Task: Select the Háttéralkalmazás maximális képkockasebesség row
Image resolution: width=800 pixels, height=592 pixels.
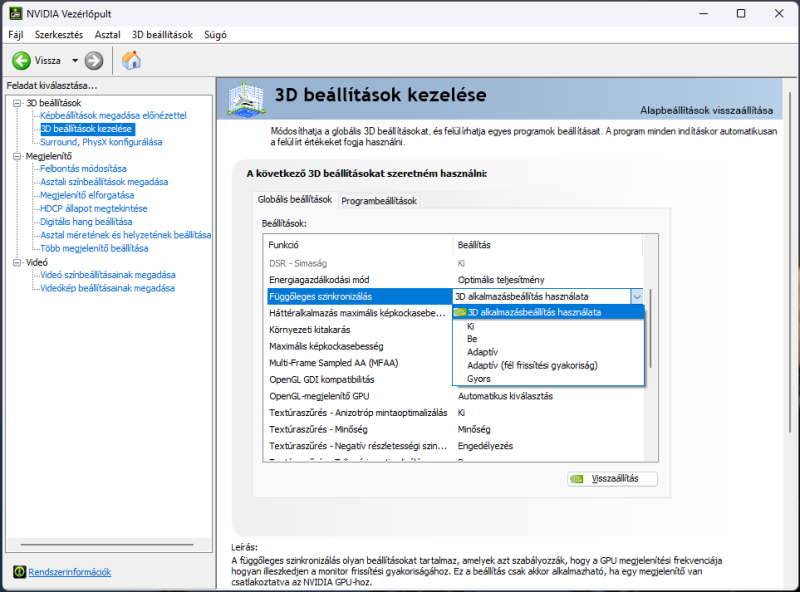Action: [x=359, y=313]
